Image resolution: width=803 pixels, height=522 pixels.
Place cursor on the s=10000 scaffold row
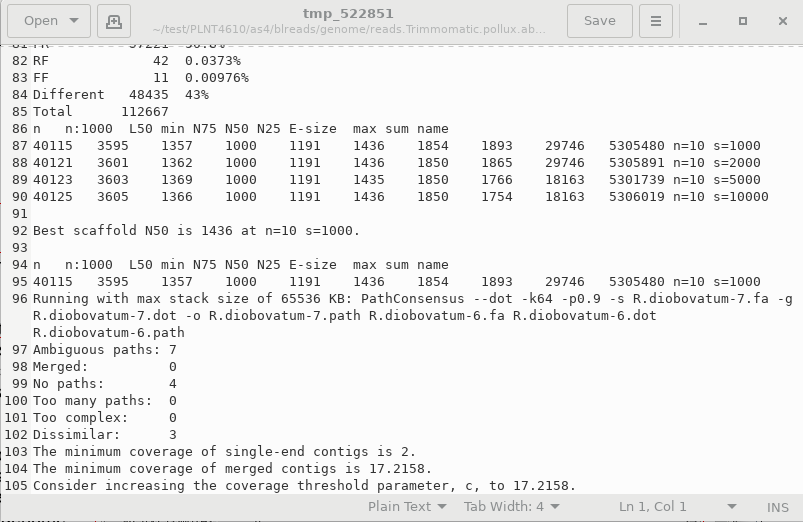coord(400,197)
